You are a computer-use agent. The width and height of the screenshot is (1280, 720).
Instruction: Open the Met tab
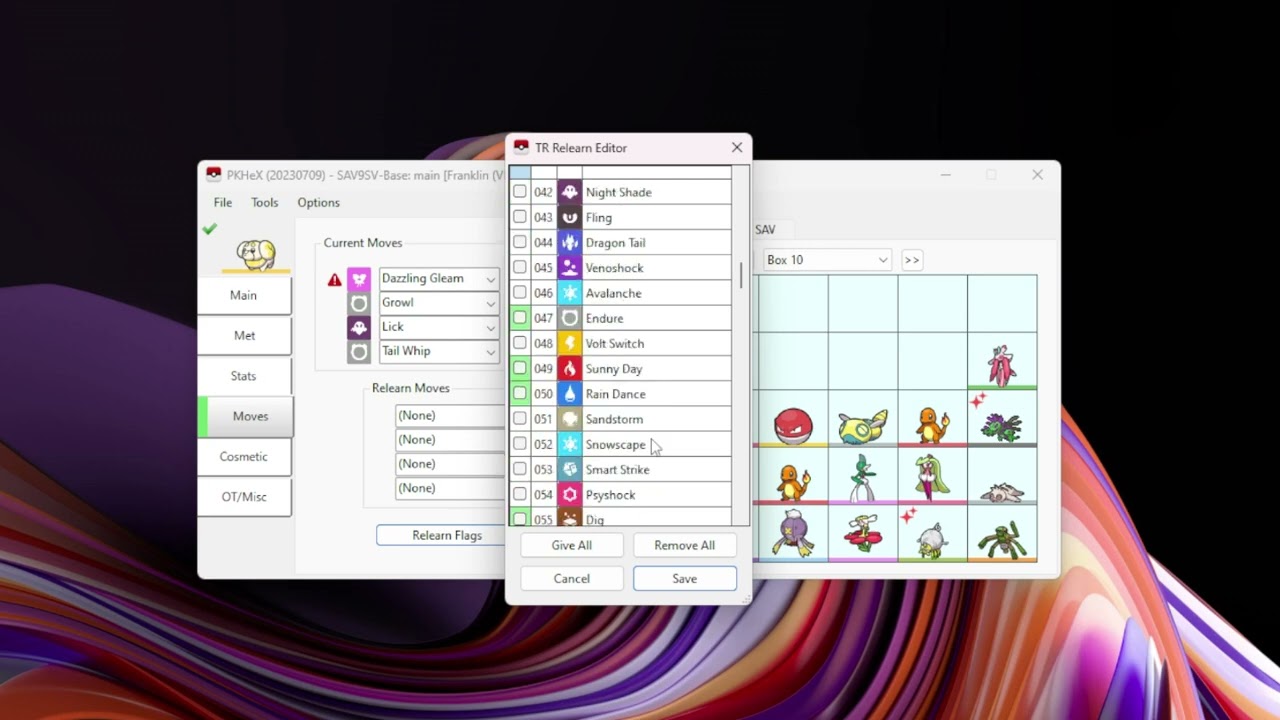point(244,335)
